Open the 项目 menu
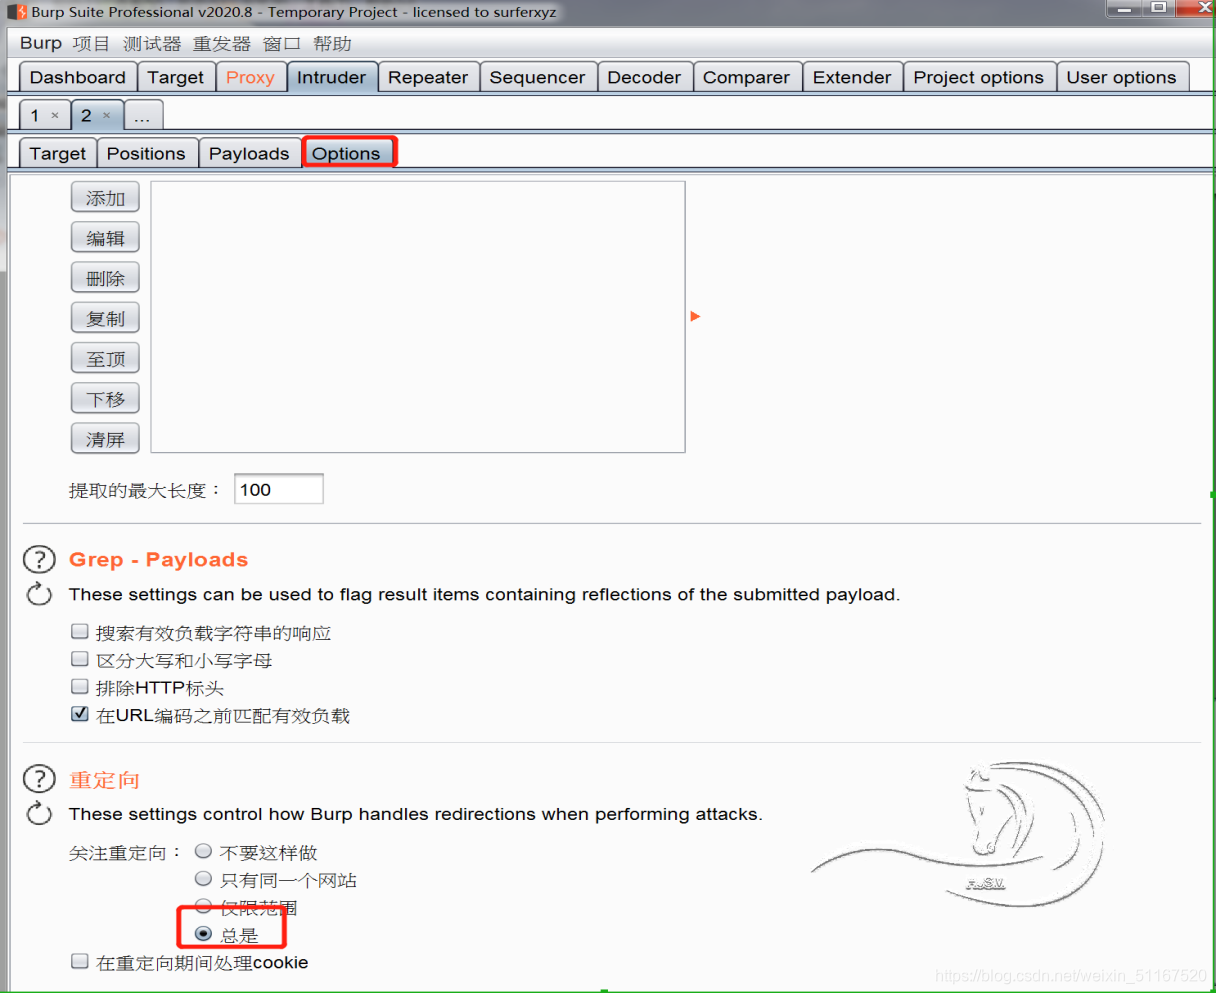This screenshot has height=994, width=1216. click(92, 43)
